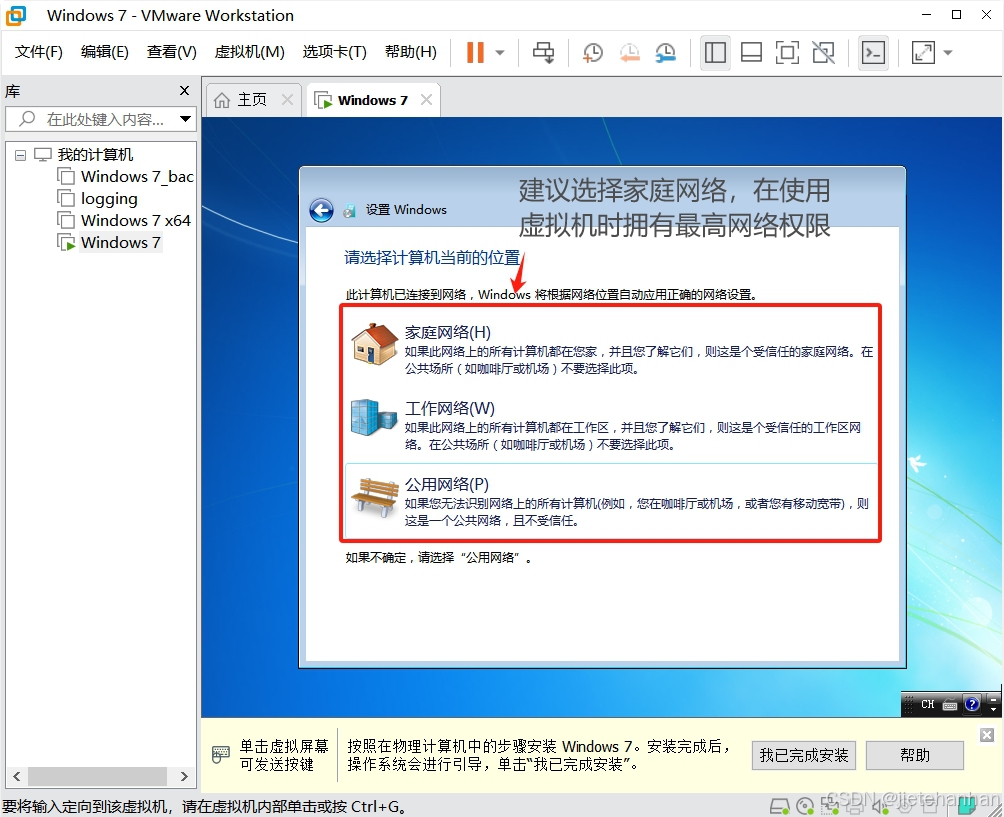Open the 帮助(H) menu
1004x817 pixels.
click(410, 52)
